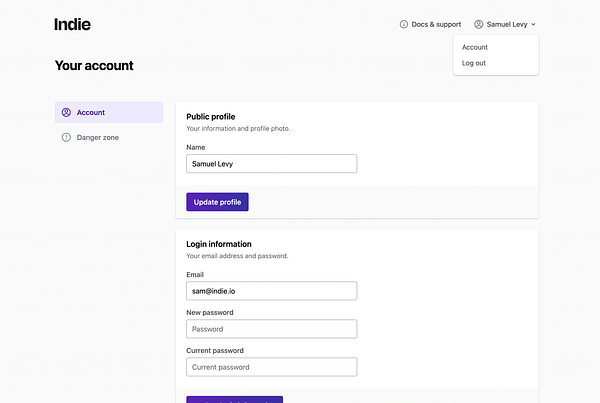The width and height of the screenshot is (600, 403).
Task: Click the Indie logo
Action: pyautogui.click(x=72, y=24)
